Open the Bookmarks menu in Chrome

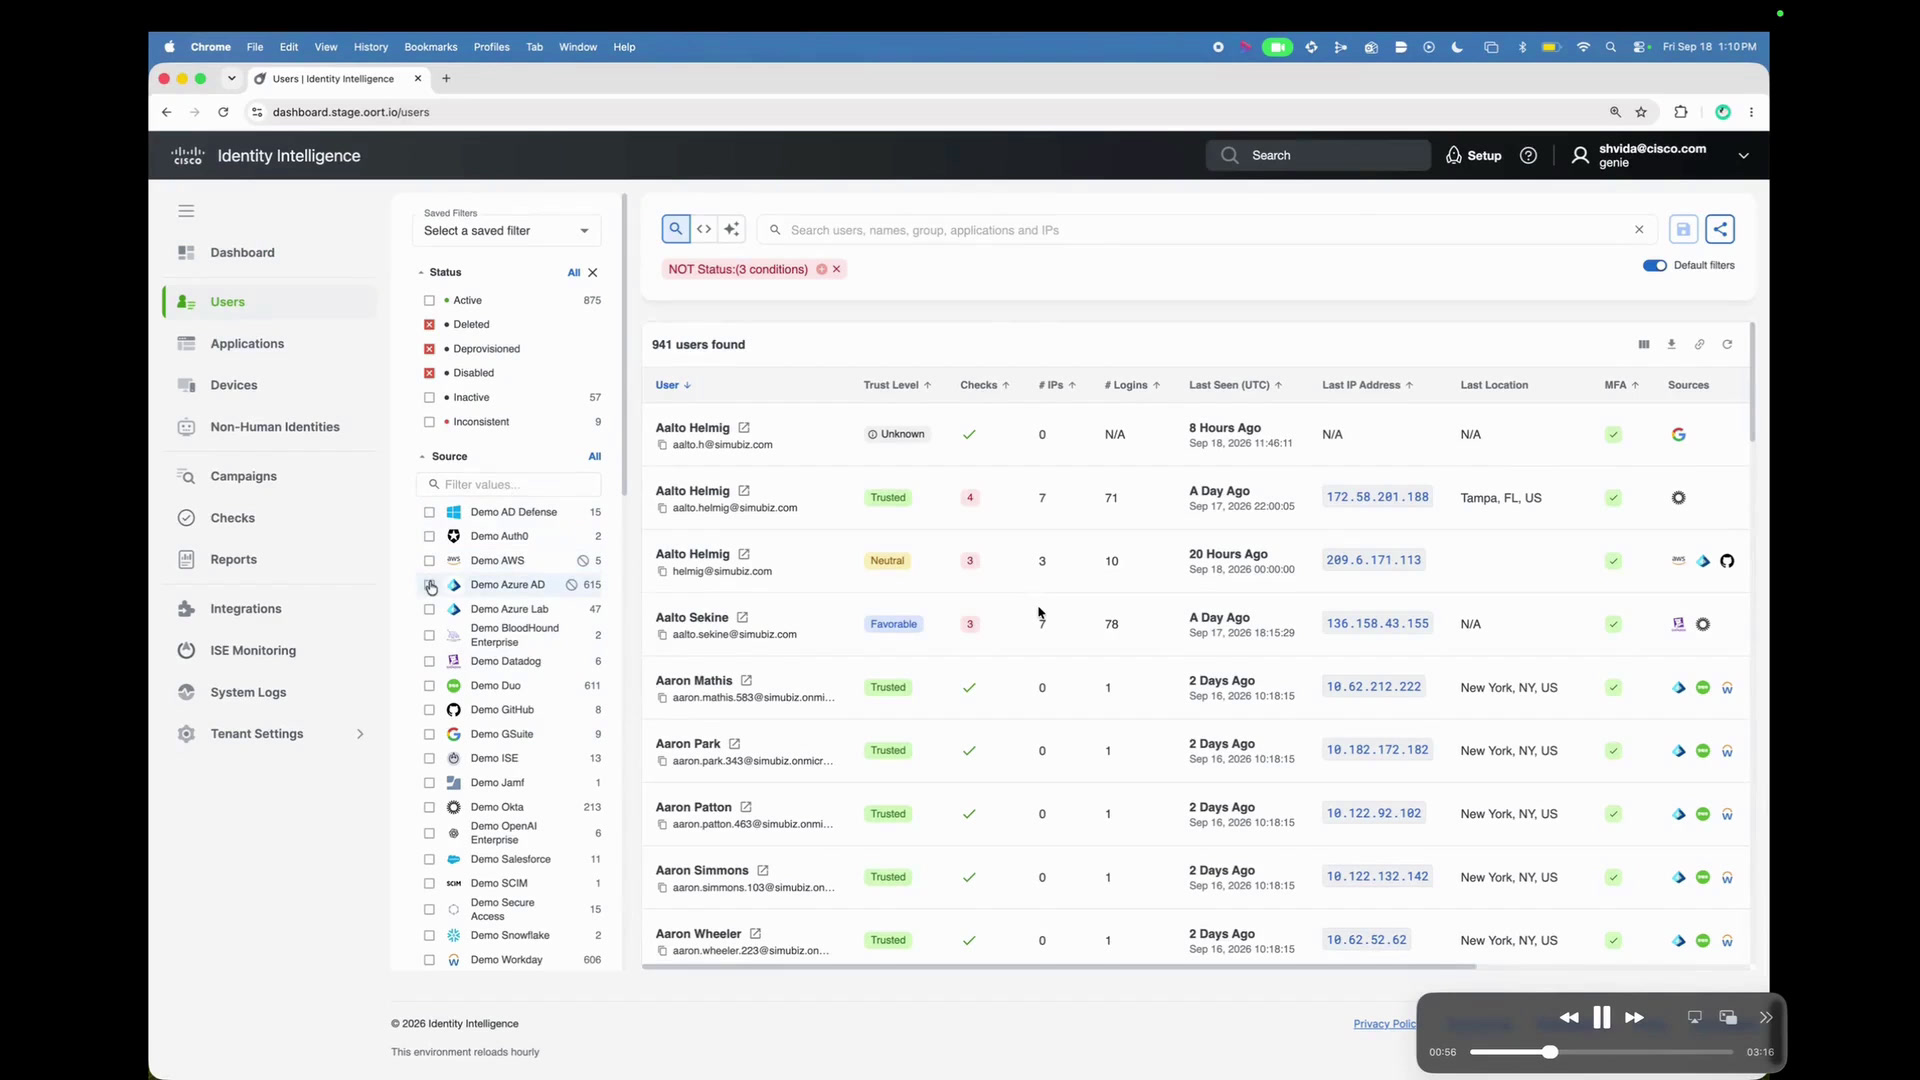click(430, 47)
